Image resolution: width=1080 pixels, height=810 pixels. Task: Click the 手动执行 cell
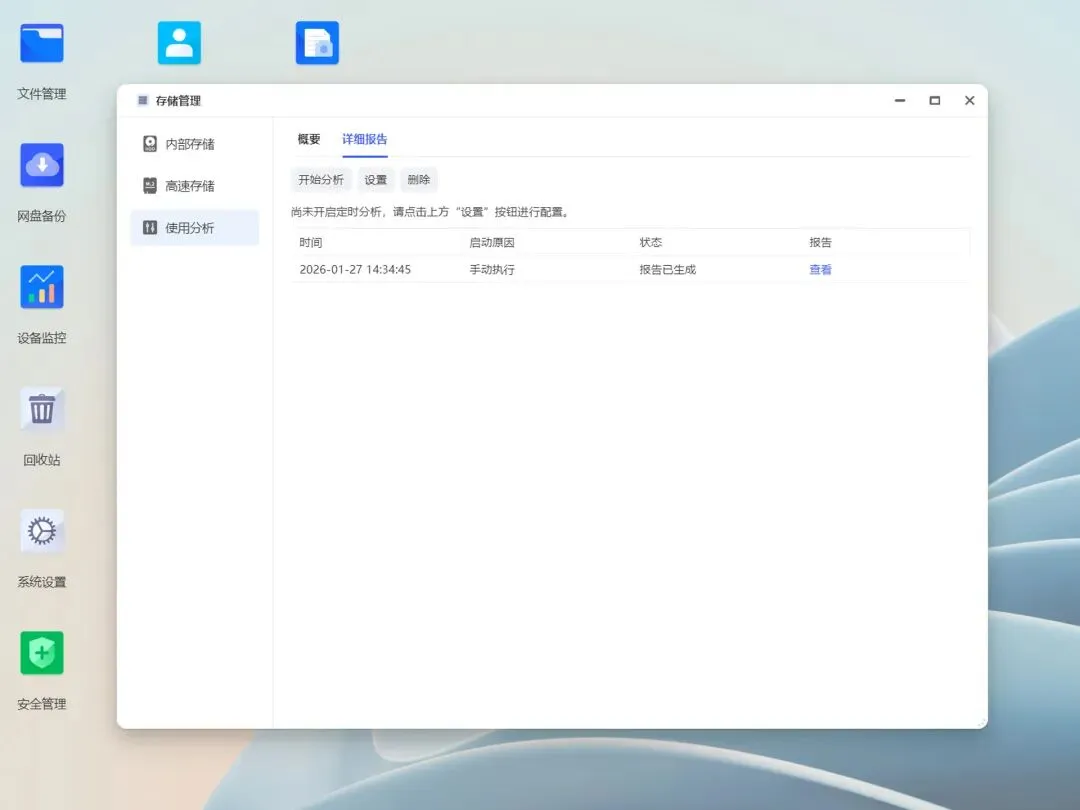pyautogui.click(x=492, y=269)
